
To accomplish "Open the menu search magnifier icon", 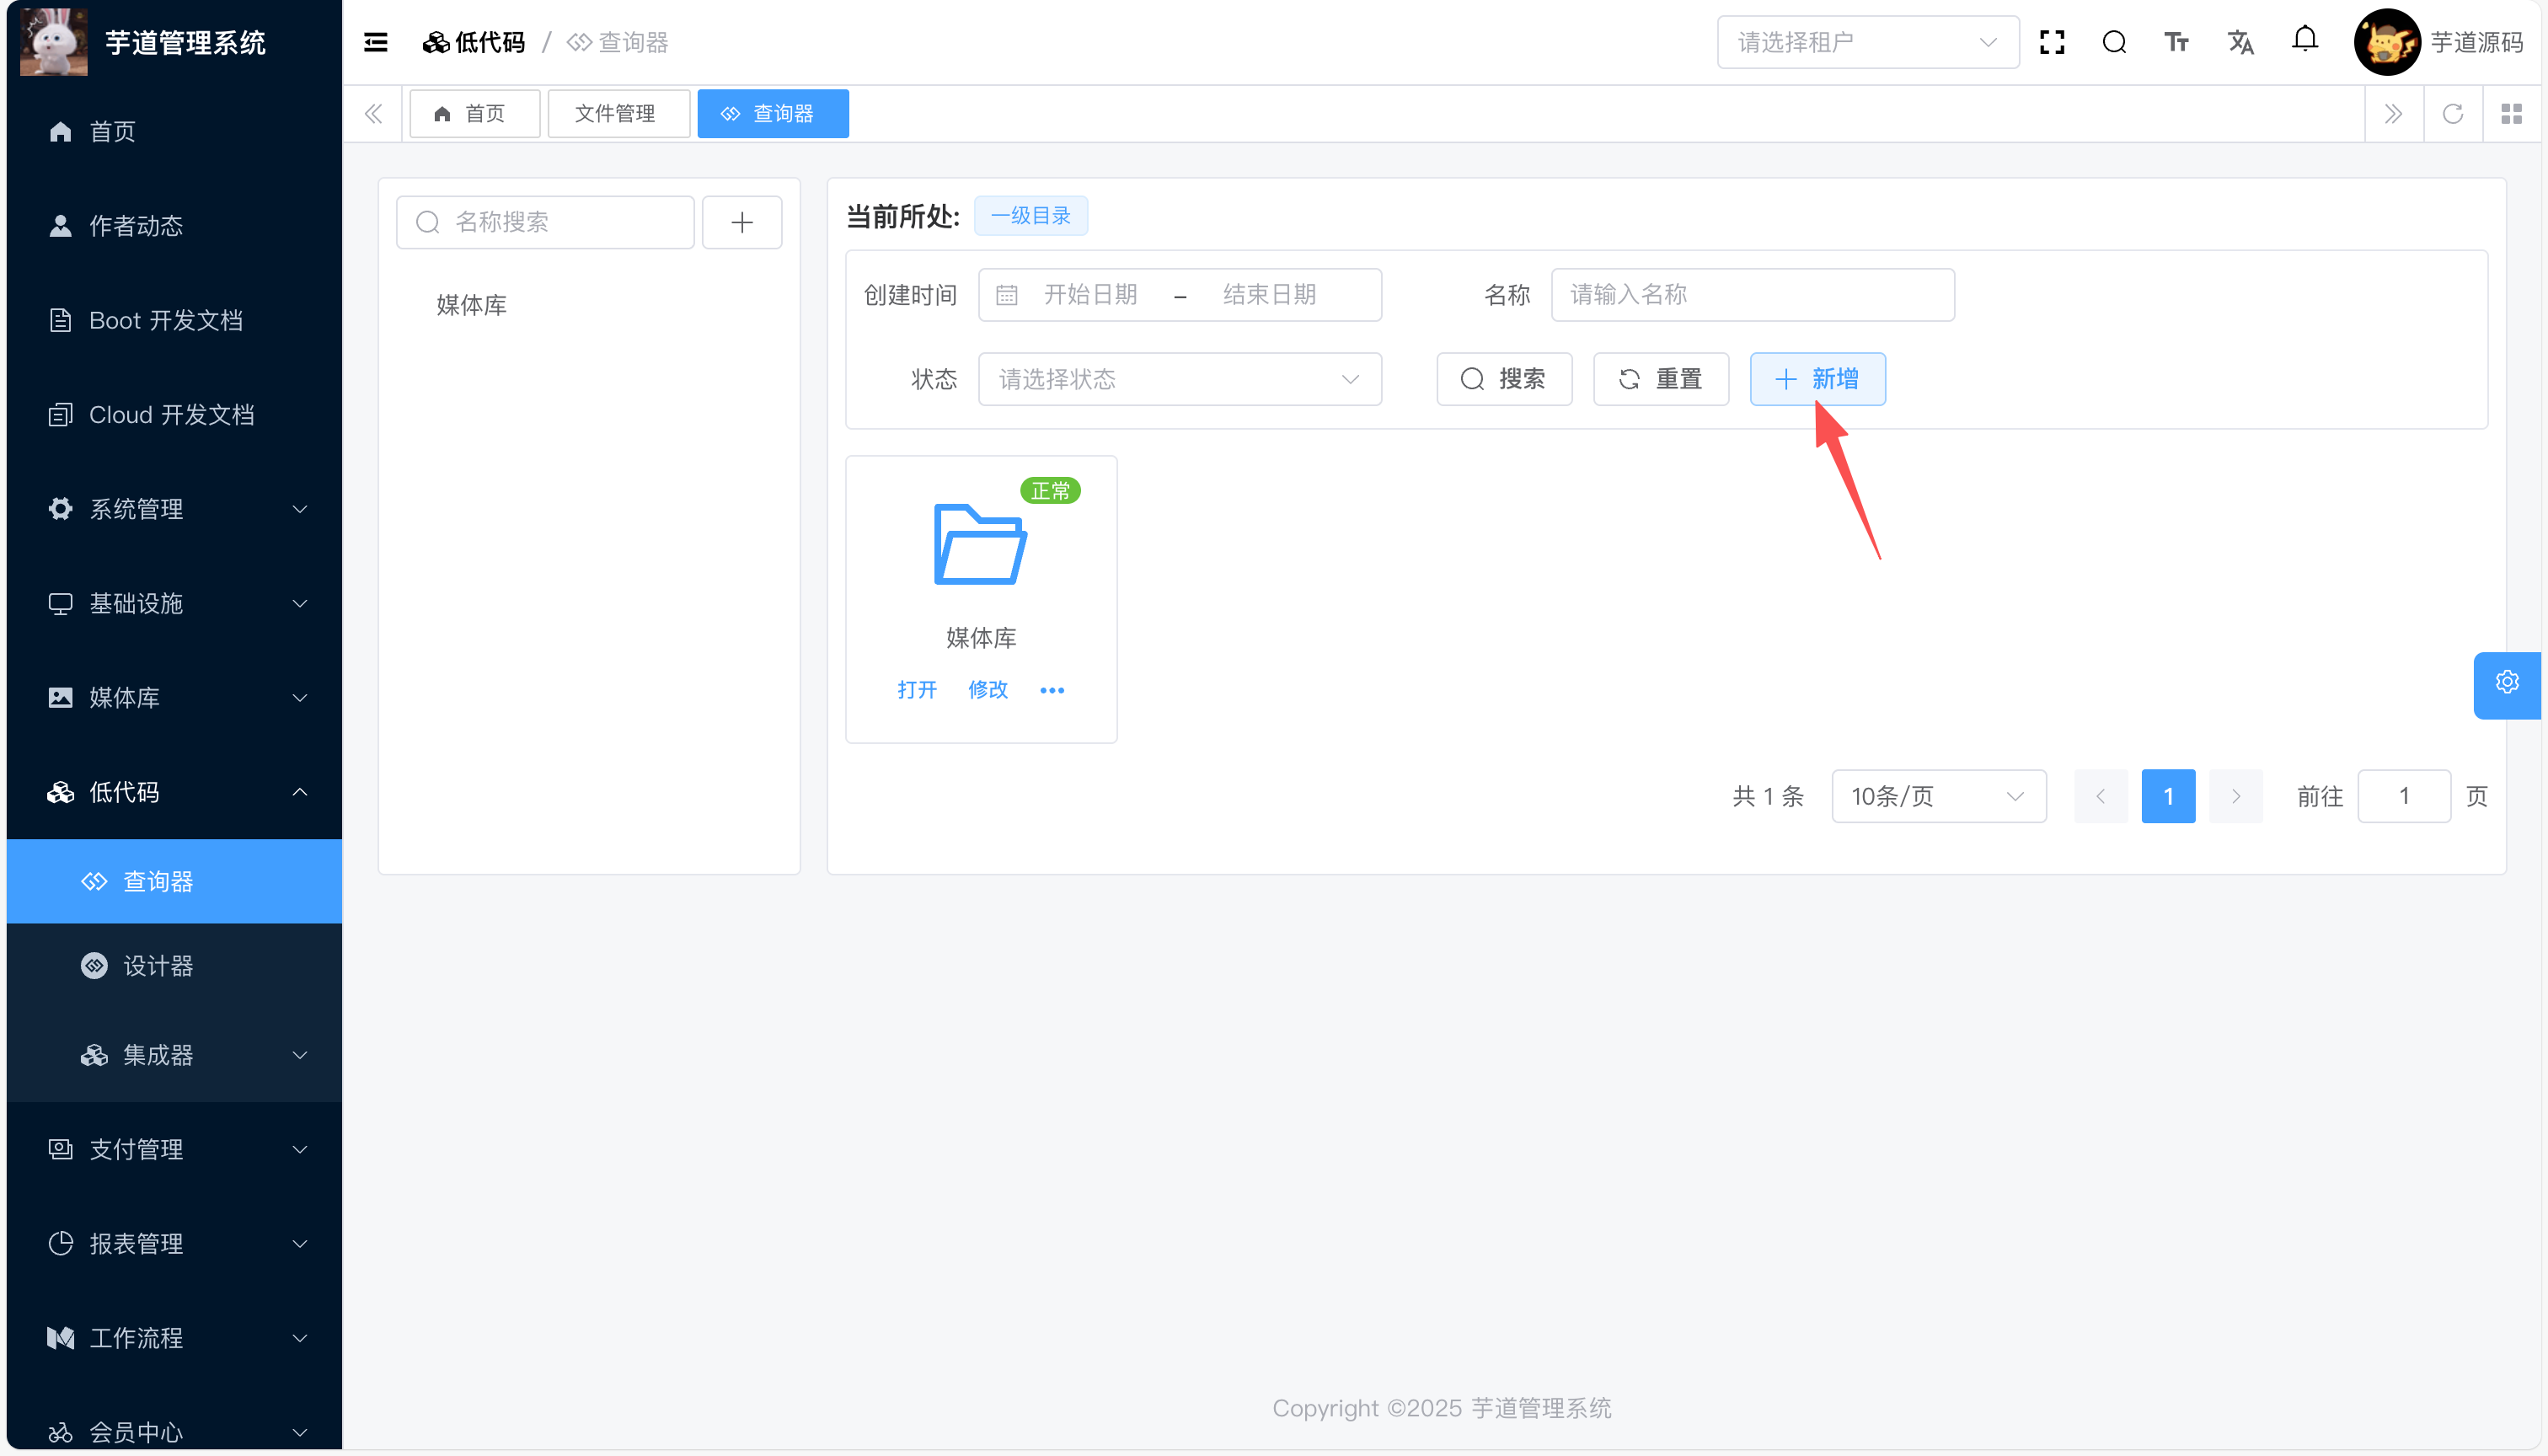I will pos(2113,42).
